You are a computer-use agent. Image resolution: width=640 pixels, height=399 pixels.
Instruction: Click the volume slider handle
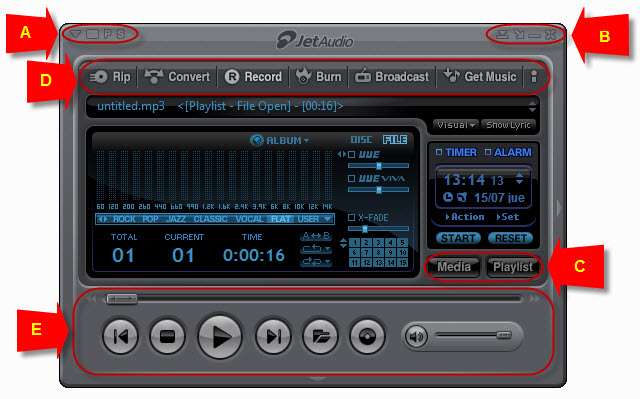point(504,335)
